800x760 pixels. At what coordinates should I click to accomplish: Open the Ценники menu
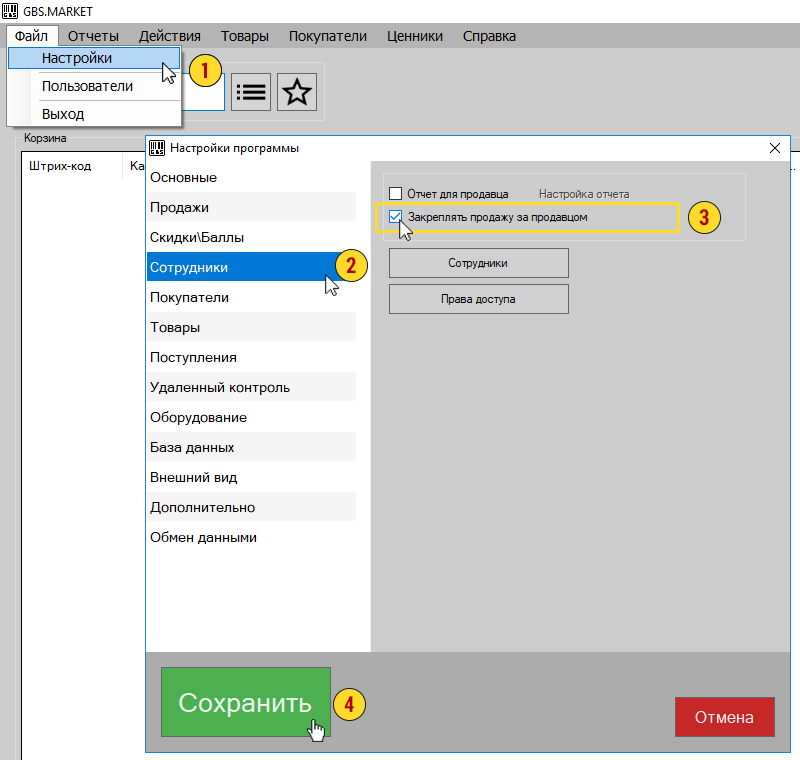415,36
